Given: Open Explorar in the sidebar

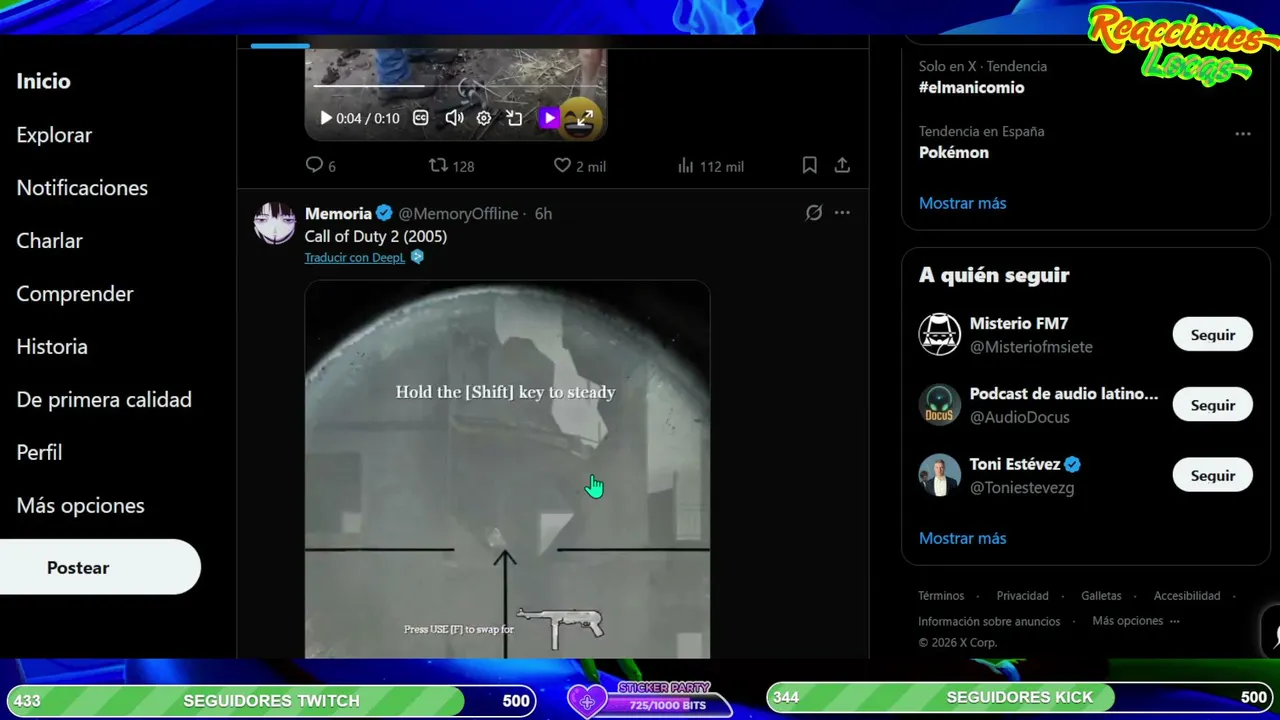Looking at the screenshot, I should tap(54, 135).
